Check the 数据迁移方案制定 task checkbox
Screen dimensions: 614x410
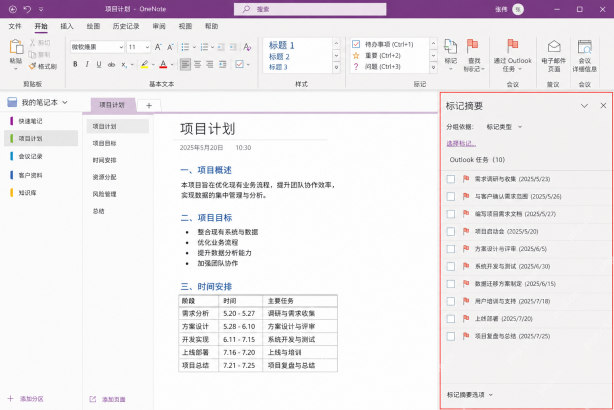[x=451, y=284]
